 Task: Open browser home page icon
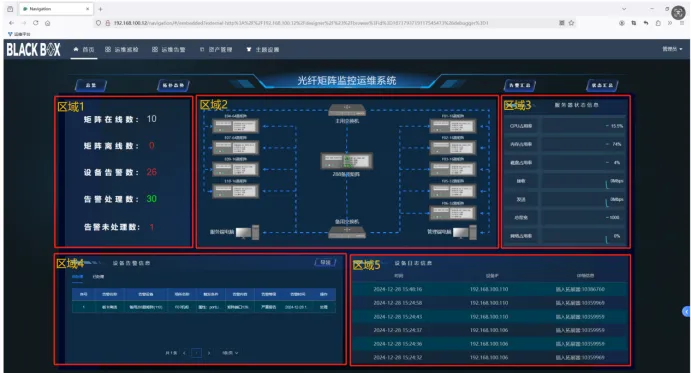pos(48,23)
